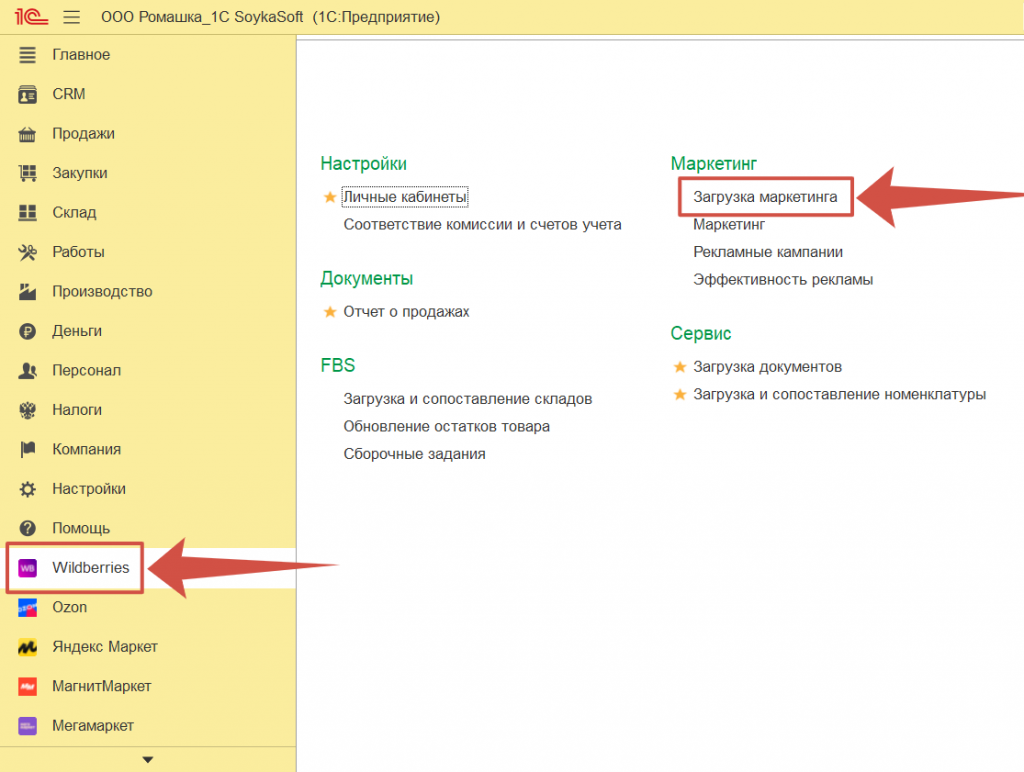The width and height of the screenshot is (1024, 772).
Task: Open Сборочные задания link
Action: pos(414,454)
